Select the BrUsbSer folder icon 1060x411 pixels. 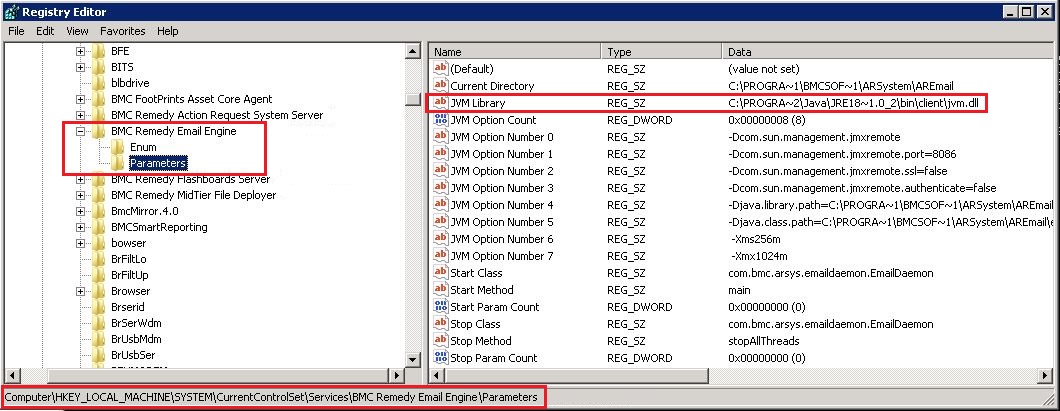(99, 355)
